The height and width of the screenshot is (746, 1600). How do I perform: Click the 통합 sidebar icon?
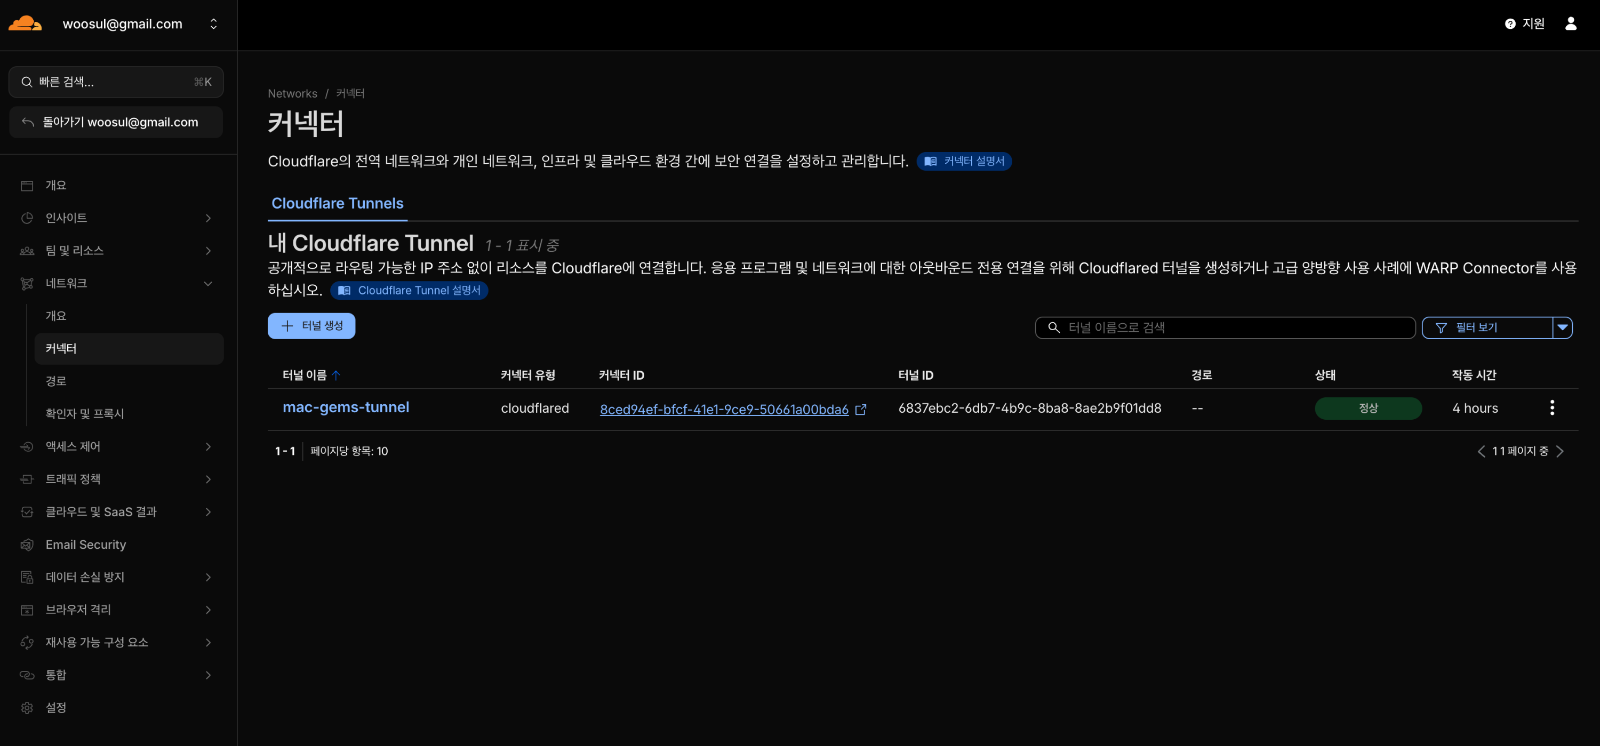[x=27, y=676]
